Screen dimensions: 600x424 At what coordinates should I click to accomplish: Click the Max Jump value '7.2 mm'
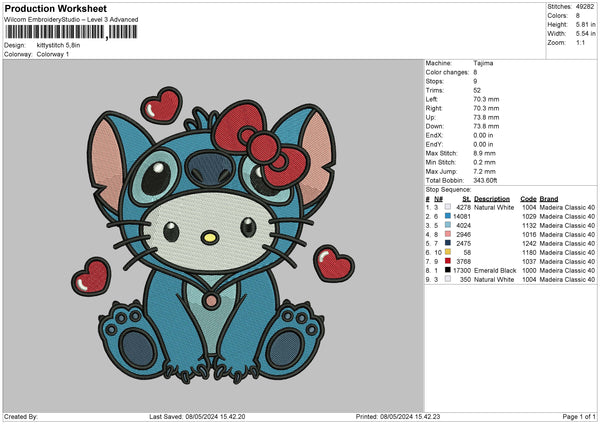[x=484, y=171]
